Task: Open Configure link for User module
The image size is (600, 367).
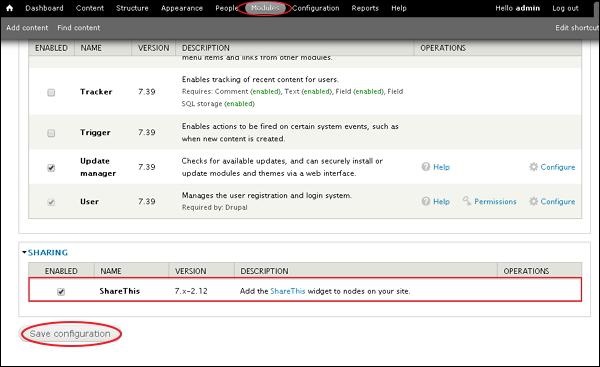Action: tap(558, 201)
